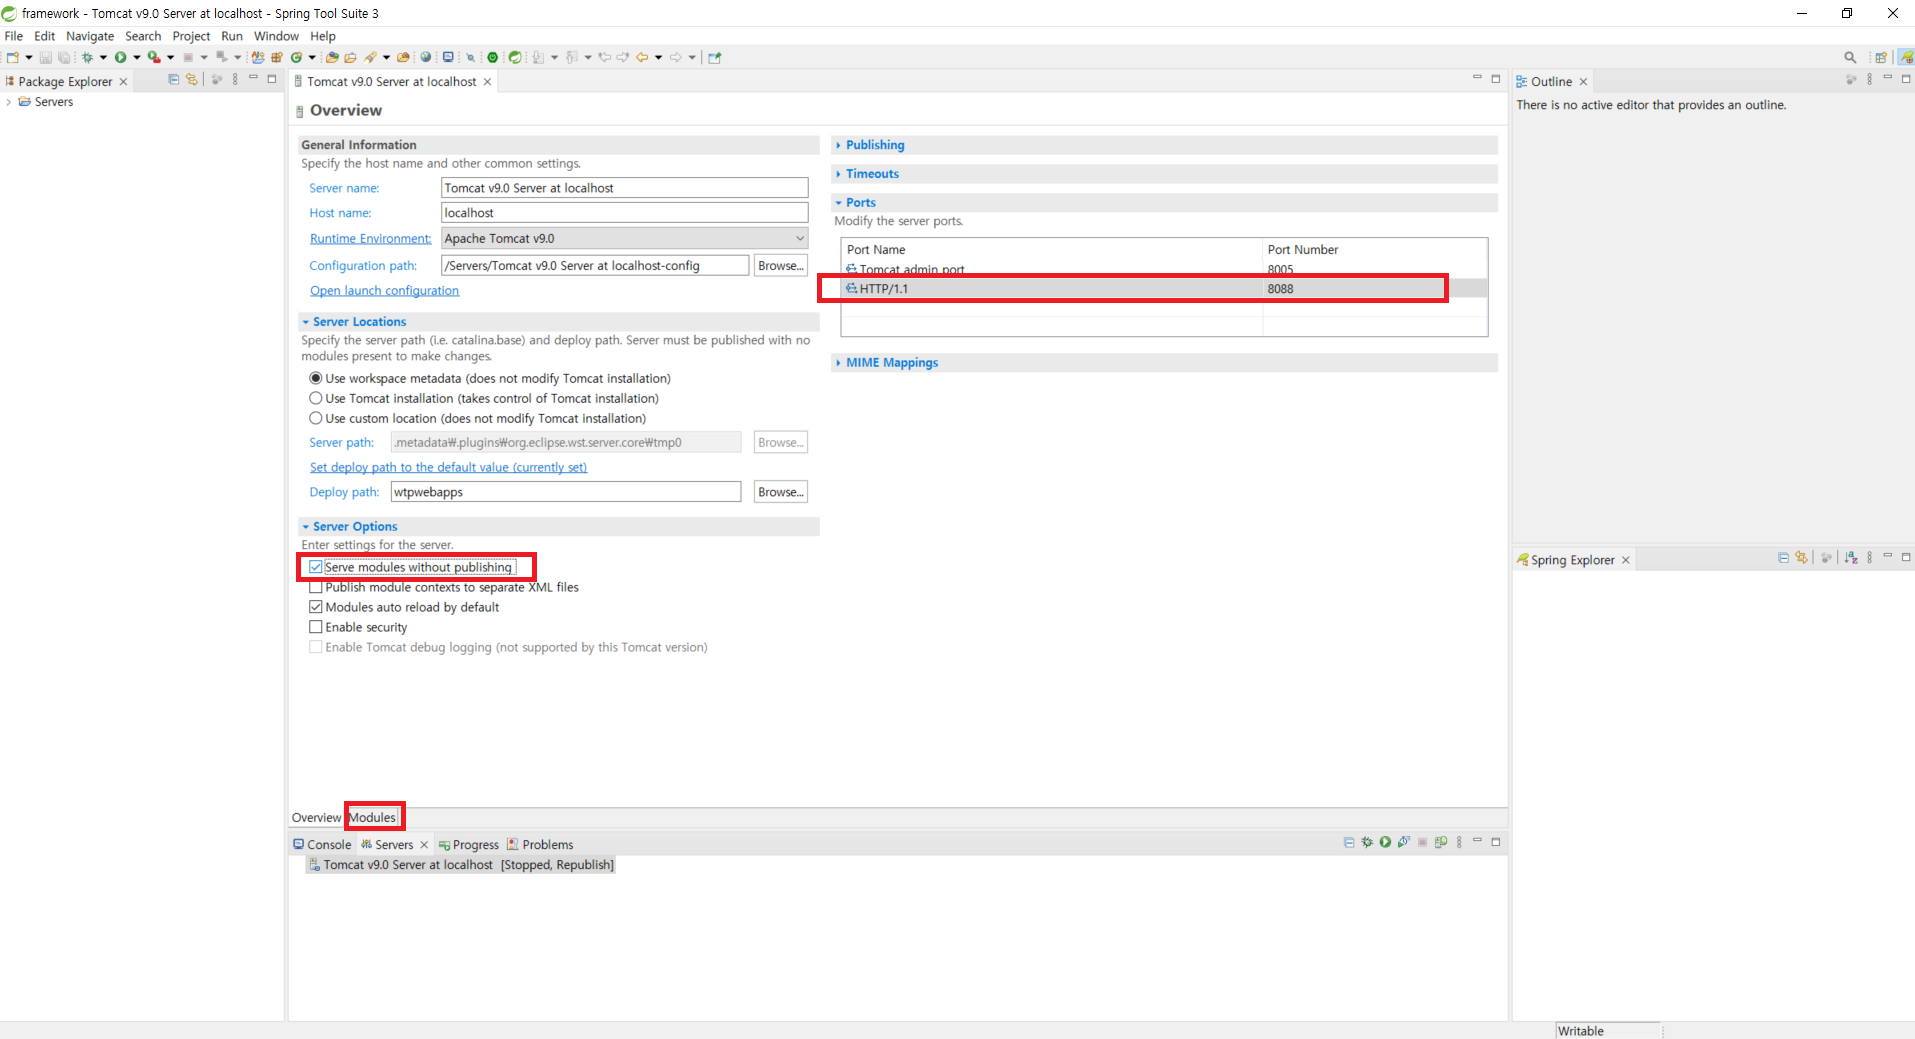Click the Run Last Tool red-toolbox icon
The image size is (1915, 1039).
pyautogui.click(x=154, y=57)
